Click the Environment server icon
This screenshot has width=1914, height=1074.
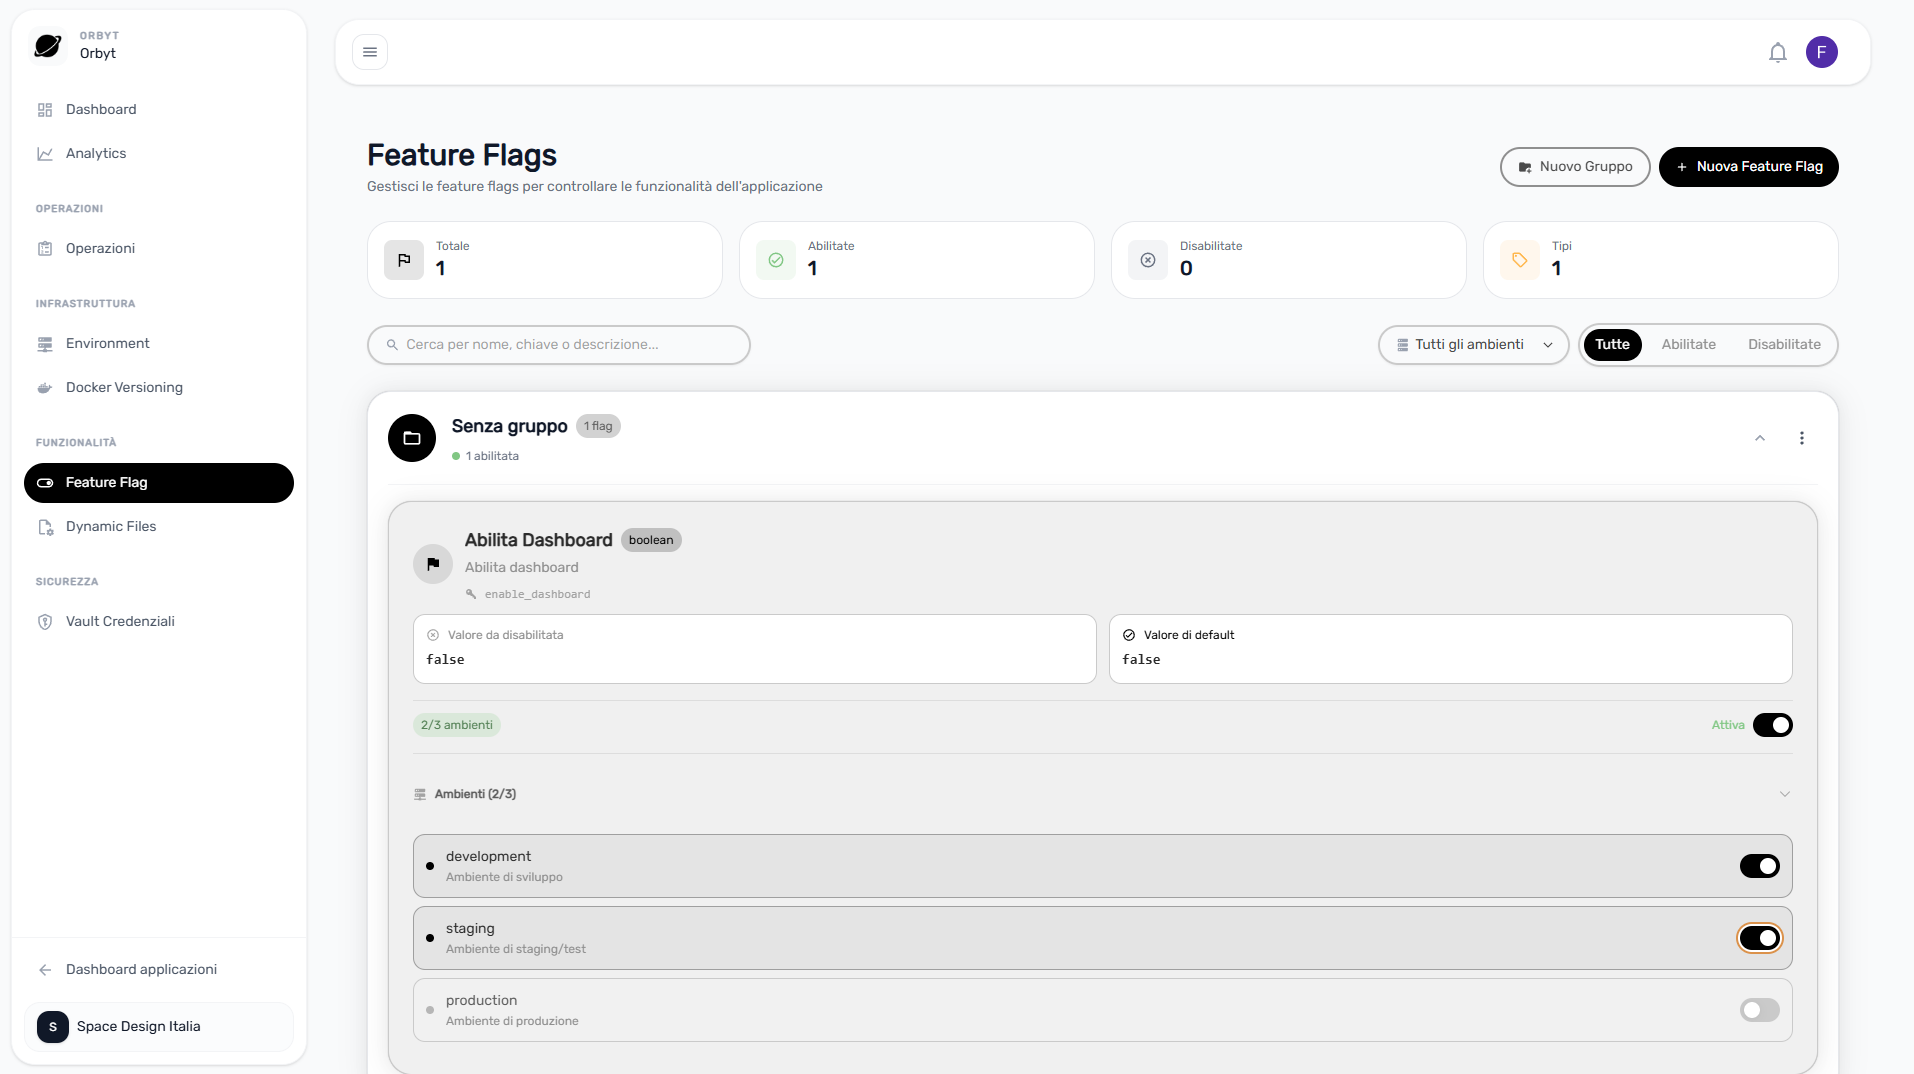click(45, 344)
